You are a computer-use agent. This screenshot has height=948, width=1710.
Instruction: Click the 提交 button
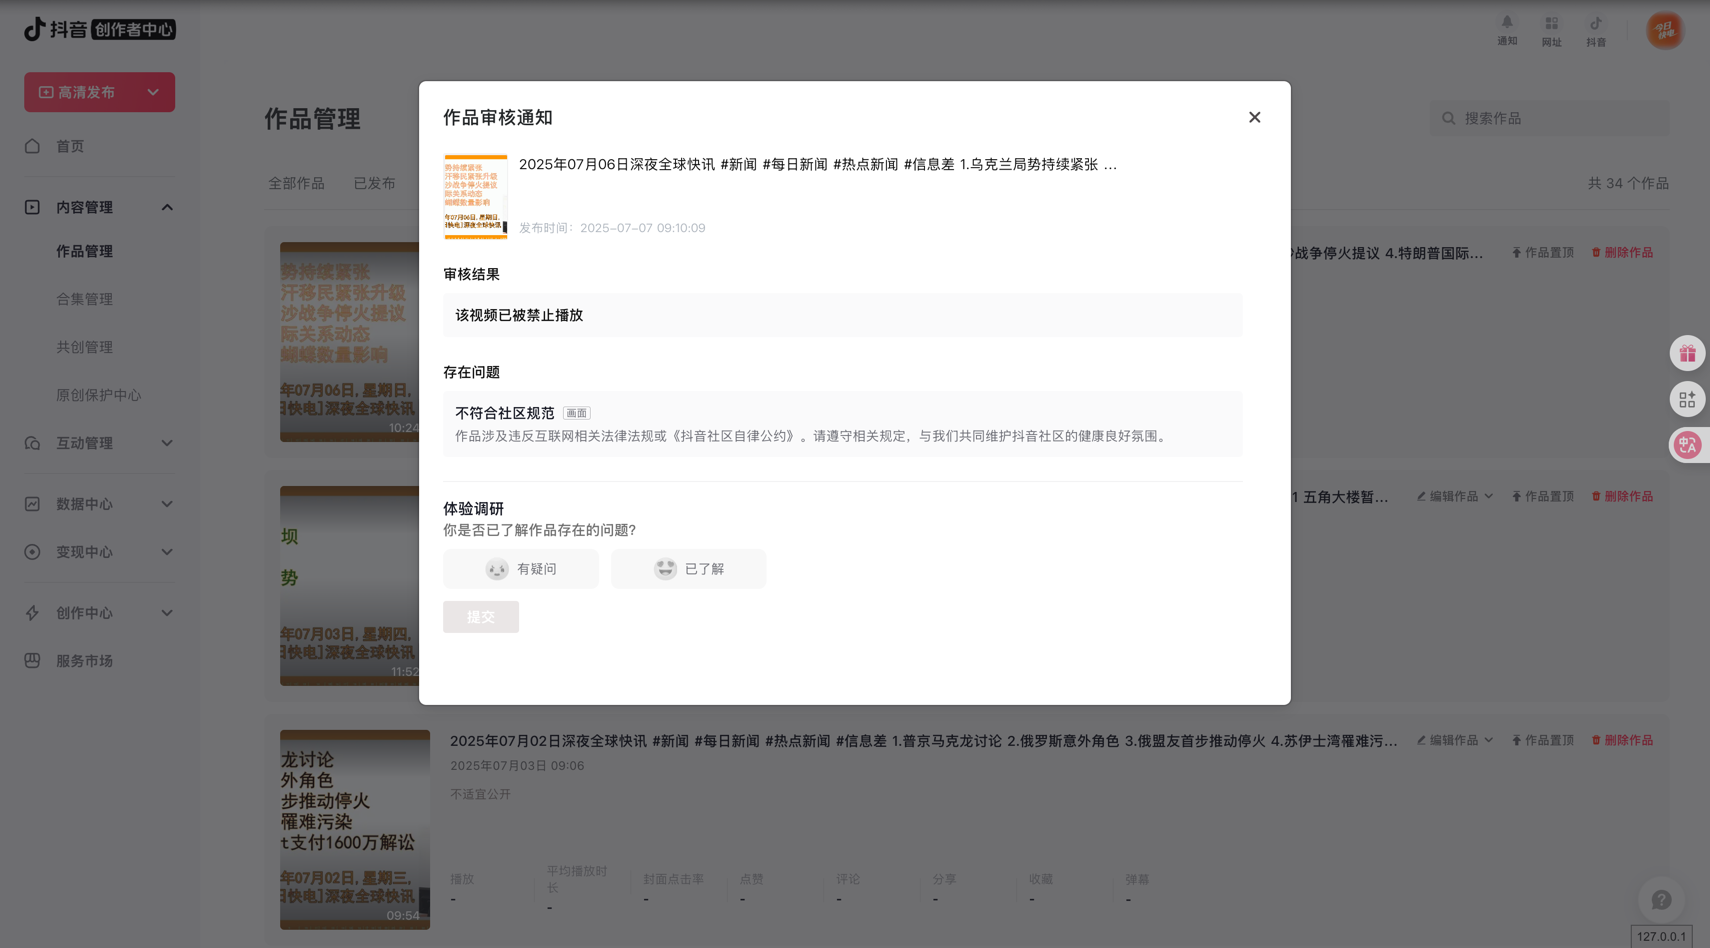[481, 617]
